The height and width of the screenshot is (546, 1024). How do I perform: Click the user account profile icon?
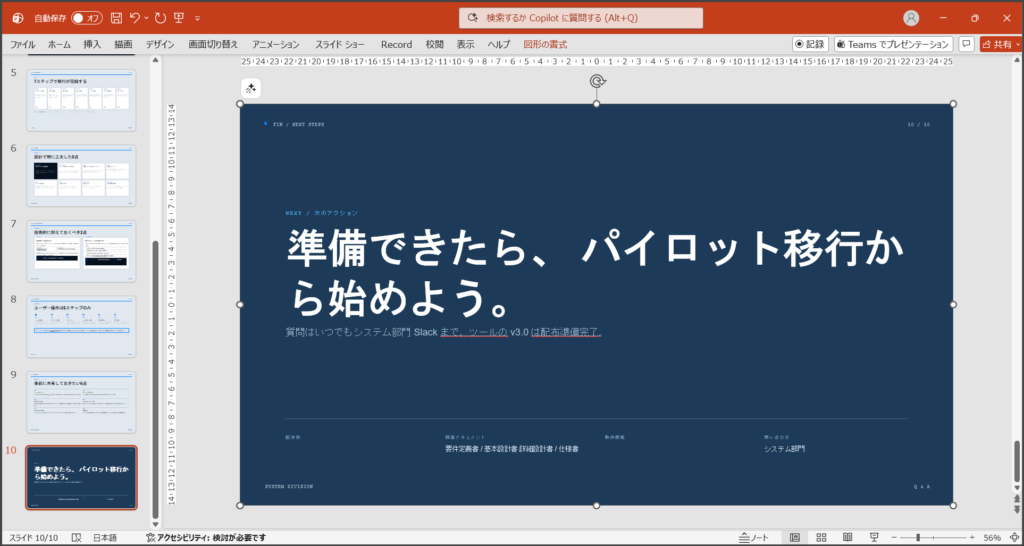911,18
